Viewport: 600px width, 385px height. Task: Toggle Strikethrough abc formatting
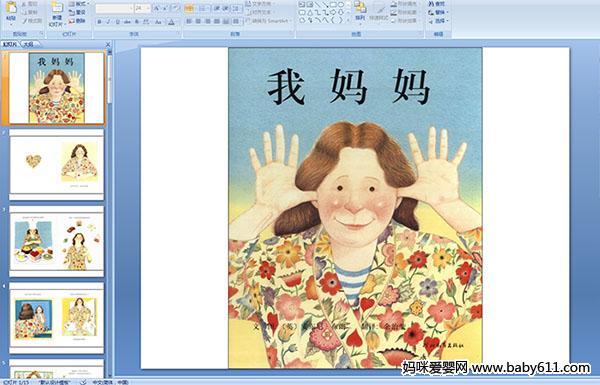[127, 22]
